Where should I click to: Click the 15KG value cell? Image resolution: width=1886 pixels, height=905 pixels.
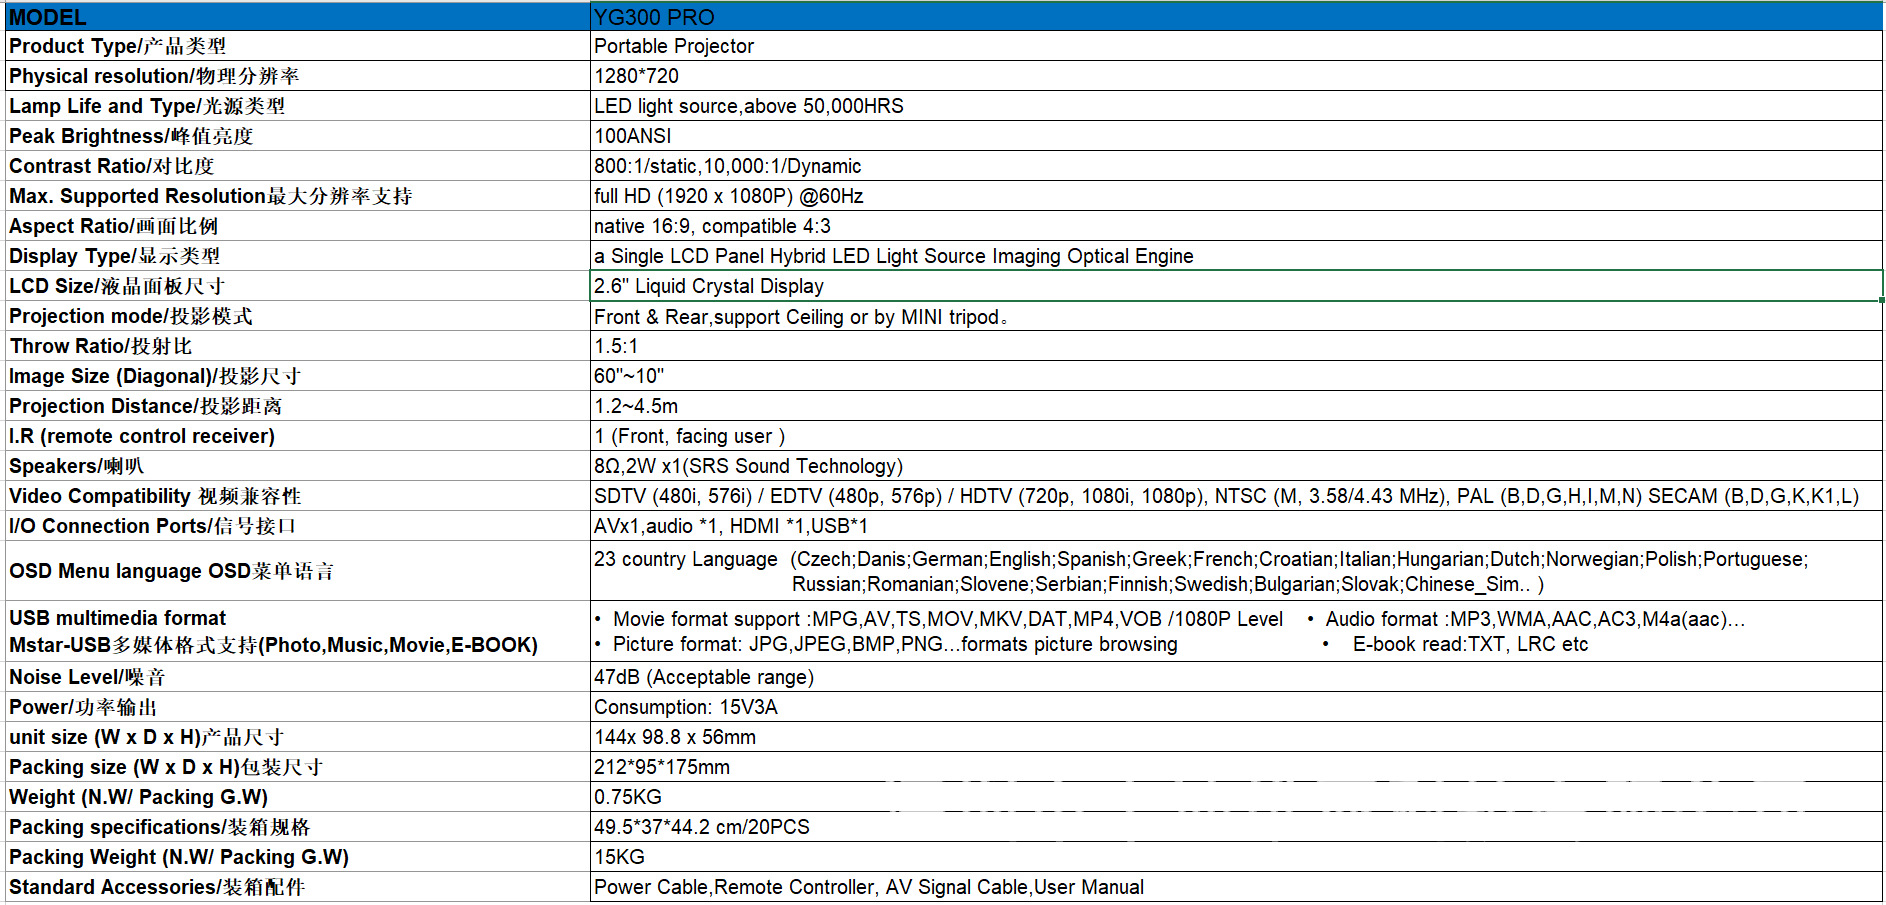point(1236,857)
